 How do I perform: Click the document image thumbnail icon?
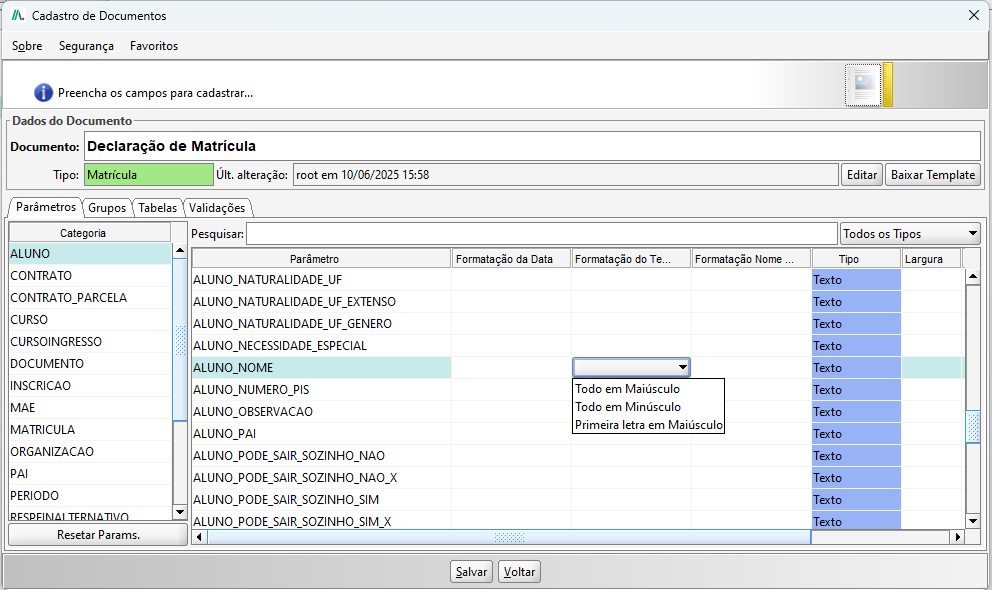click(864, 85)
